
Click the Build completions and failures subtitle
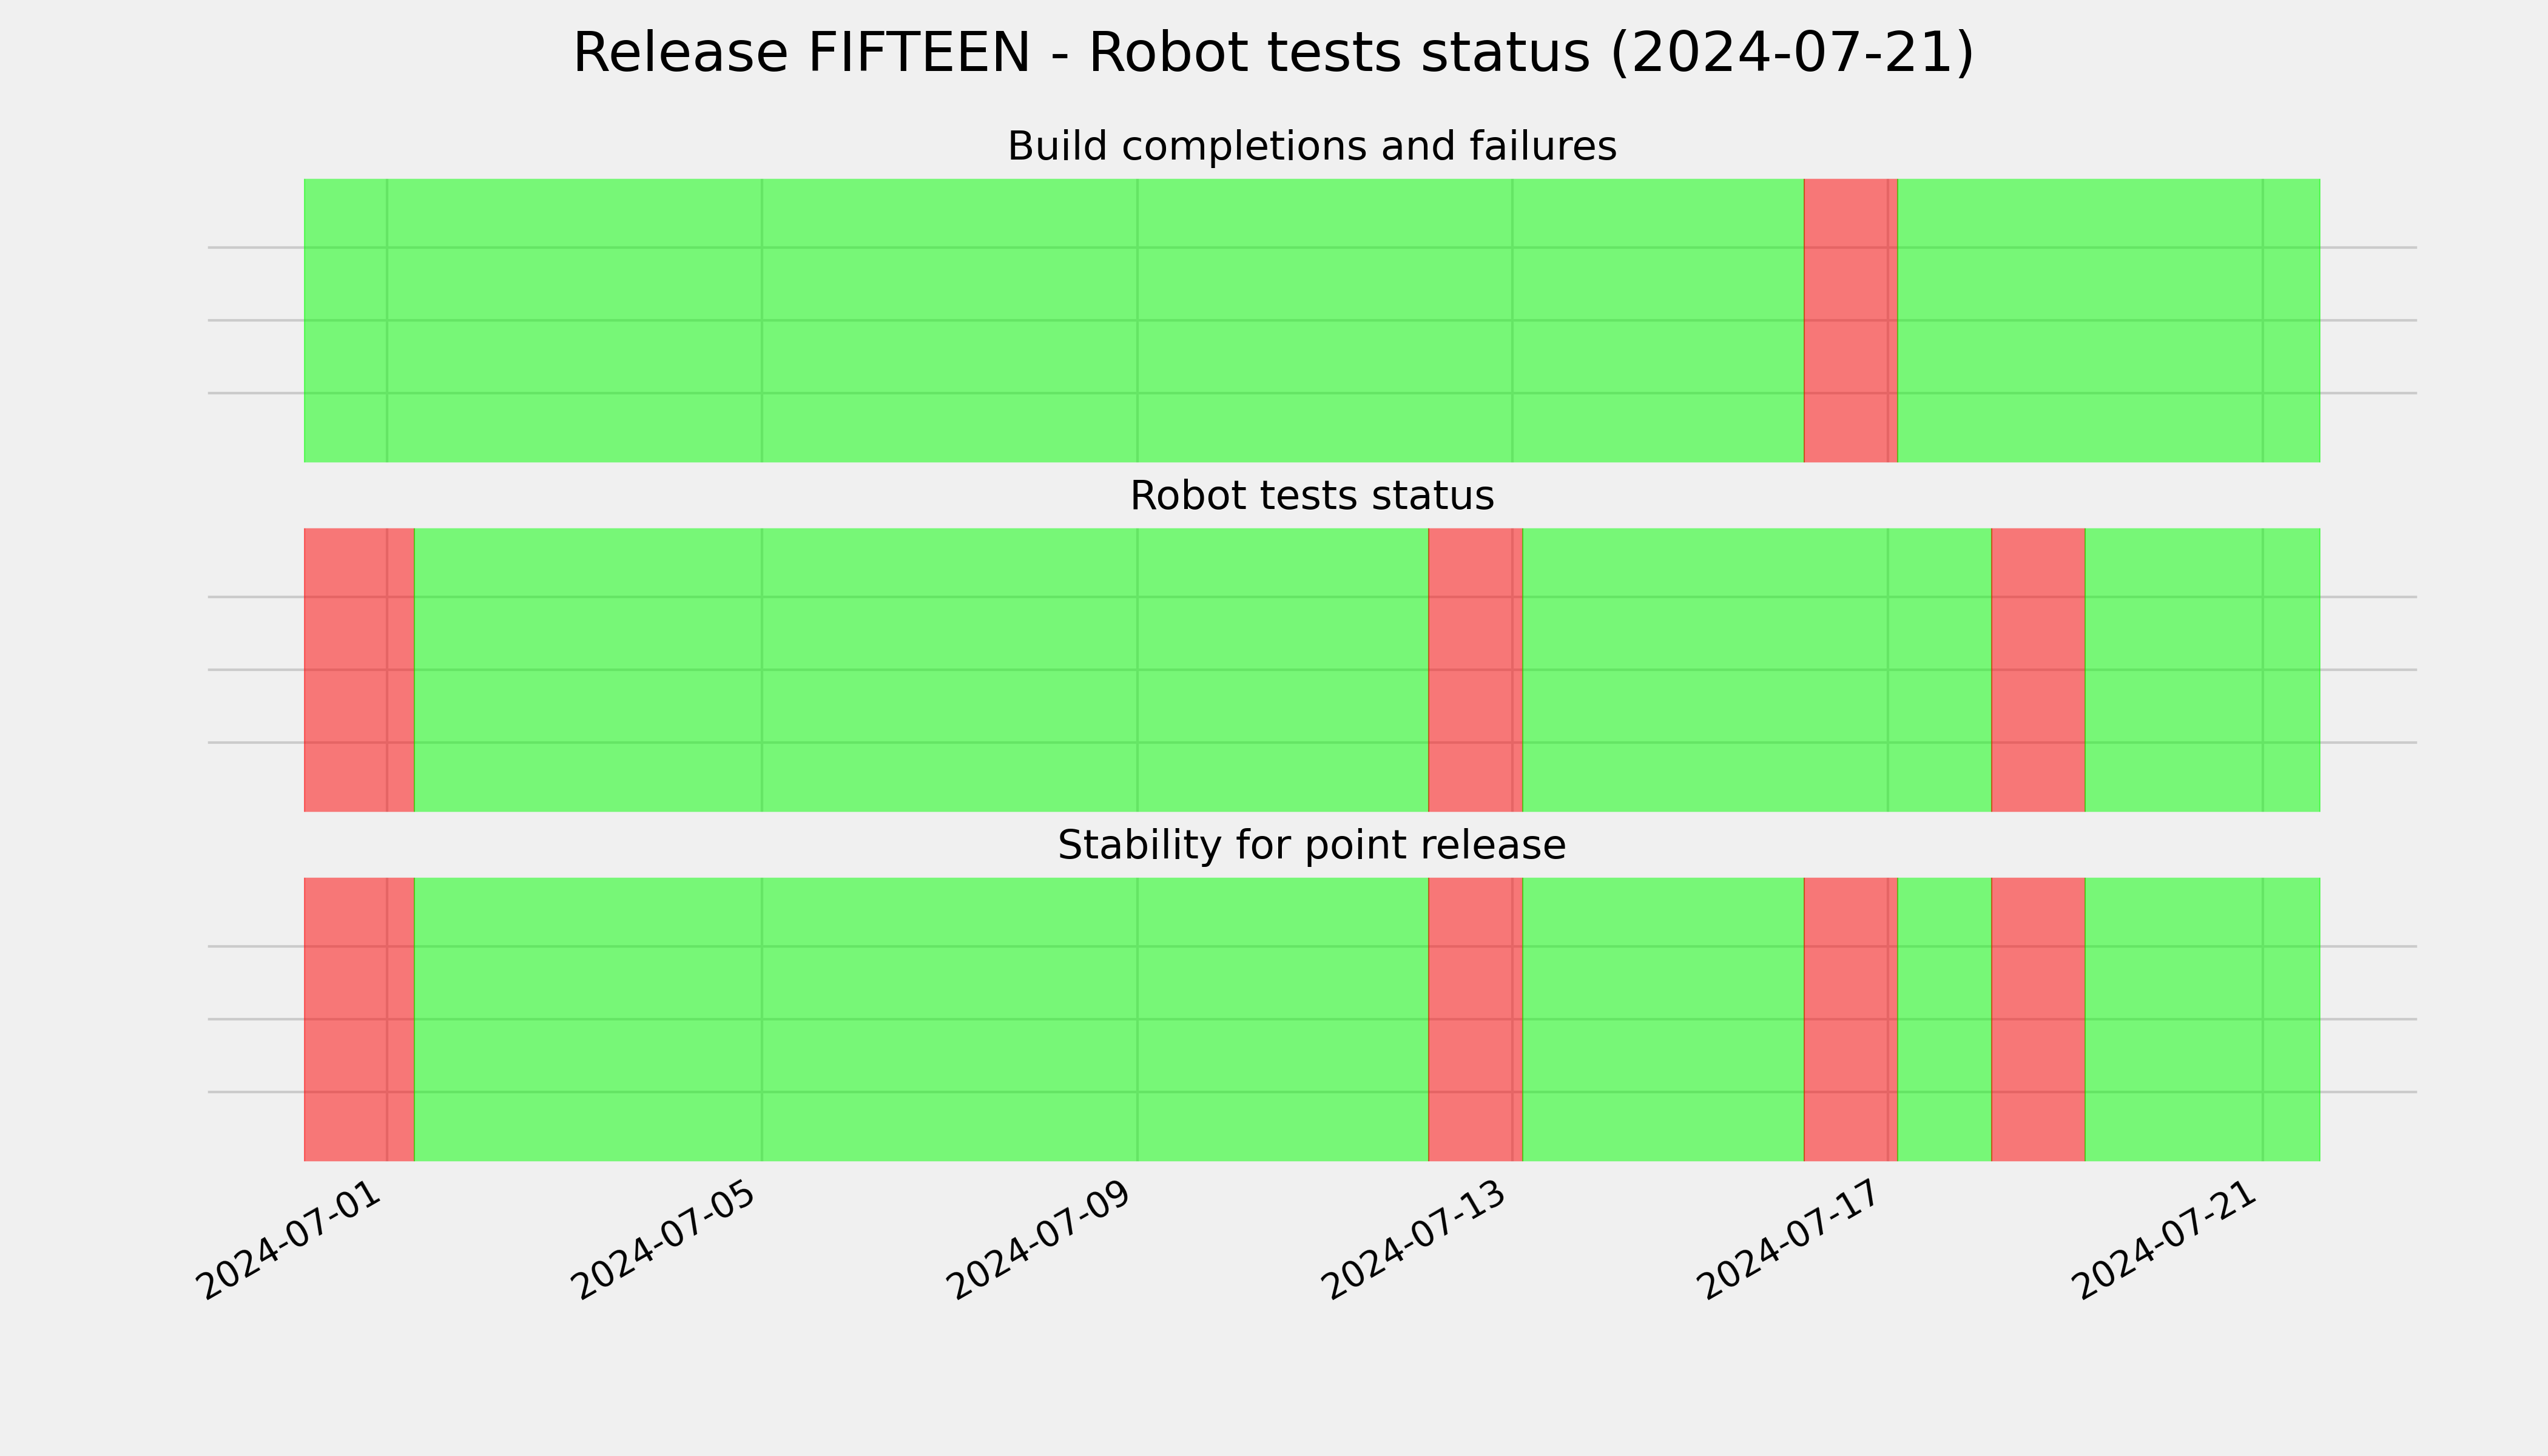(x=1312, y=146)
